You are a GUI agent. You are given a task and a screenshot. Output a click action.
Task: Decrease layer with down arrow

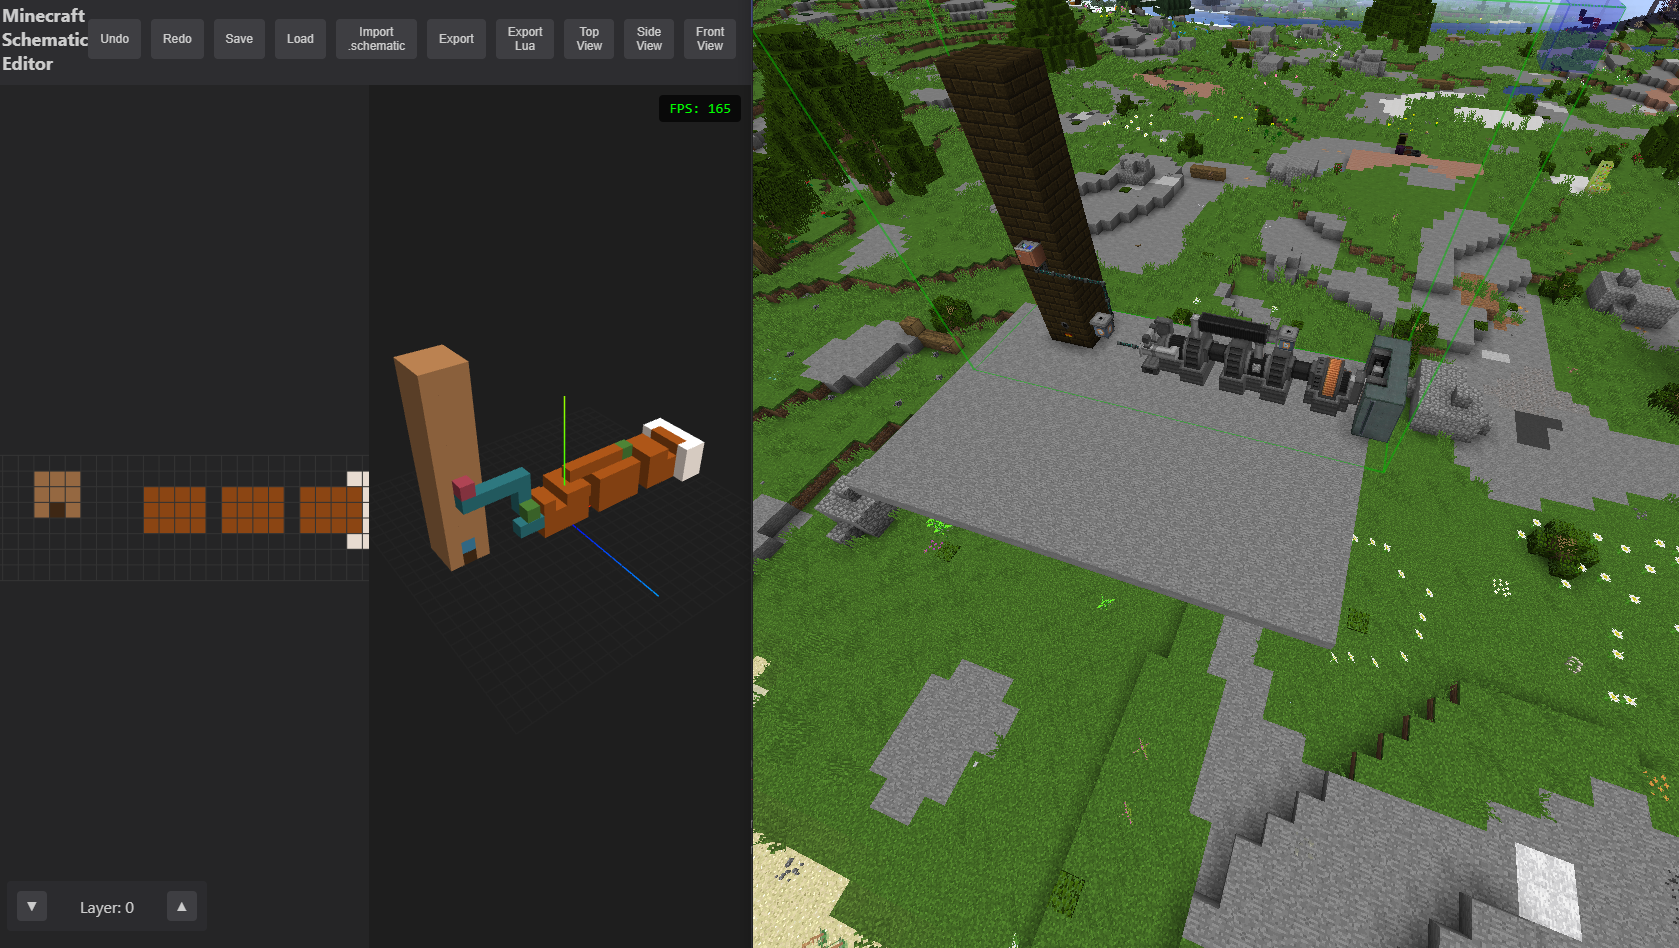click(32, 906)
